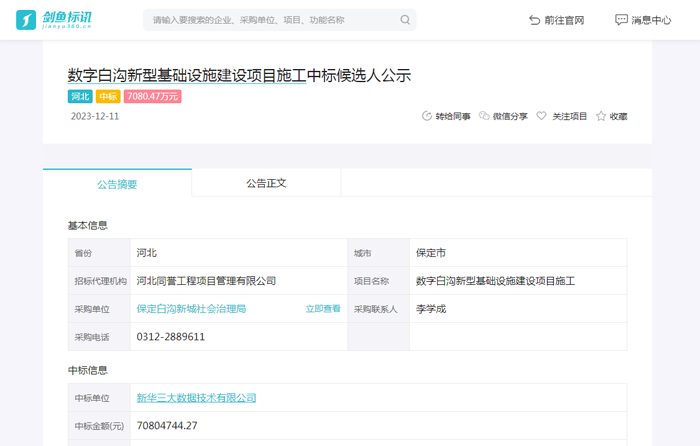Viewport: 700px width, 446px height.
Task: Click the announcement title heading
Action: tap(239, 75)
